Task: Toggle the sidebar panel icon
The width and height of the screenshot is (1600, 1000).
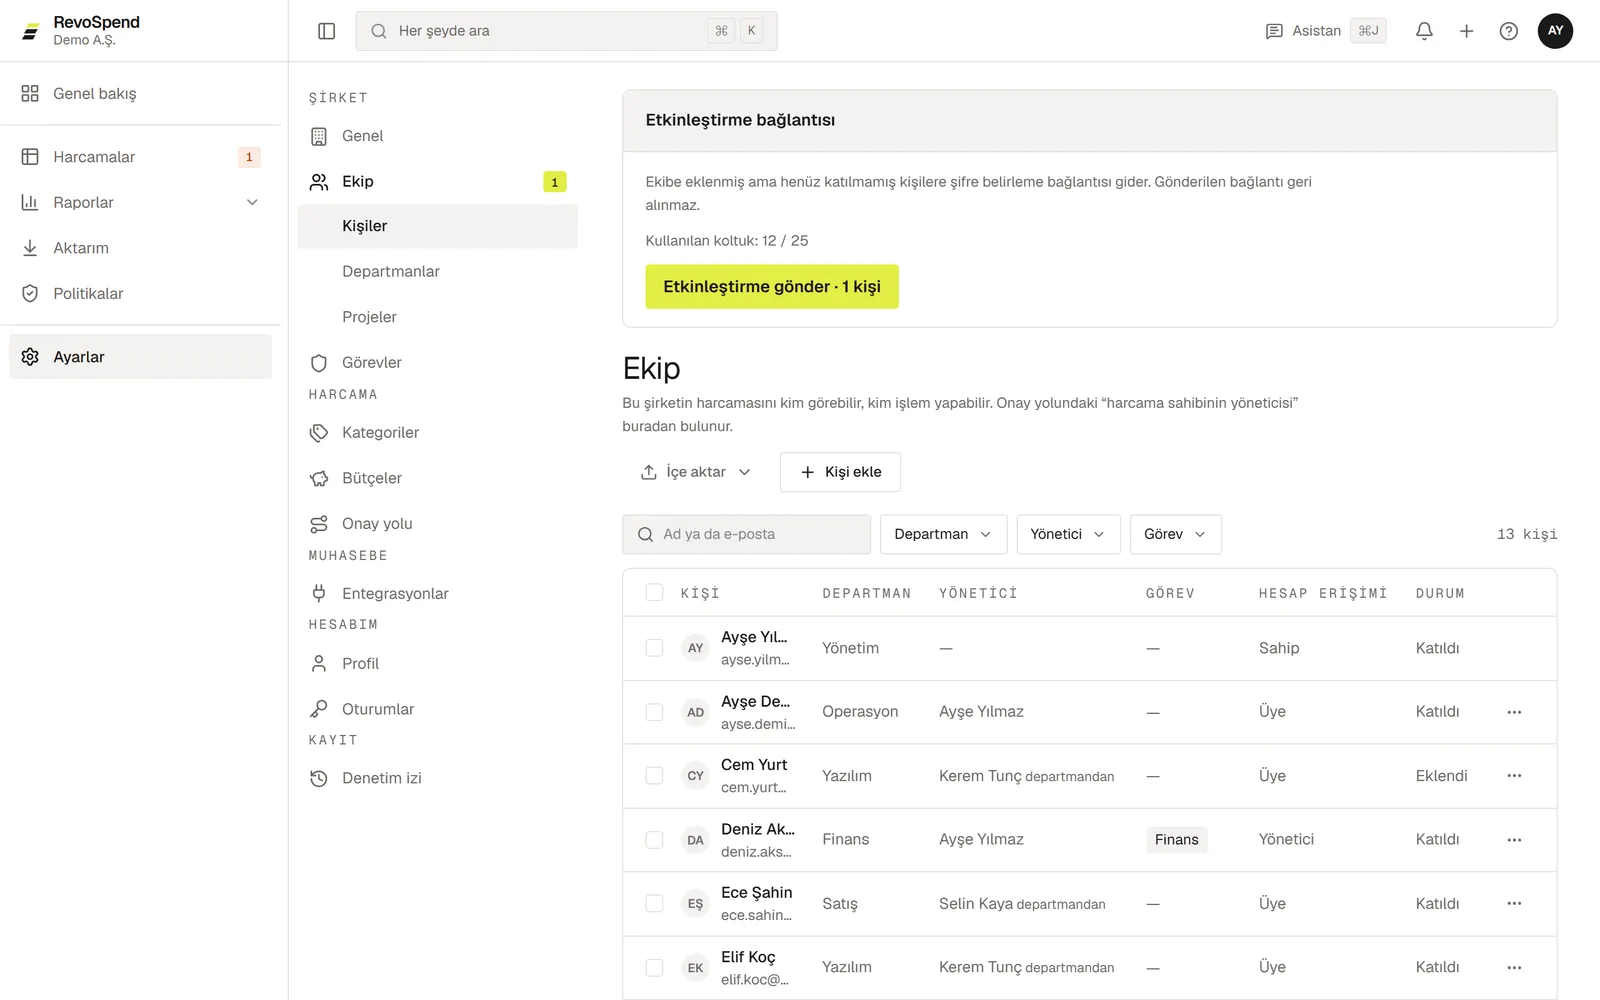Action: 326,31
